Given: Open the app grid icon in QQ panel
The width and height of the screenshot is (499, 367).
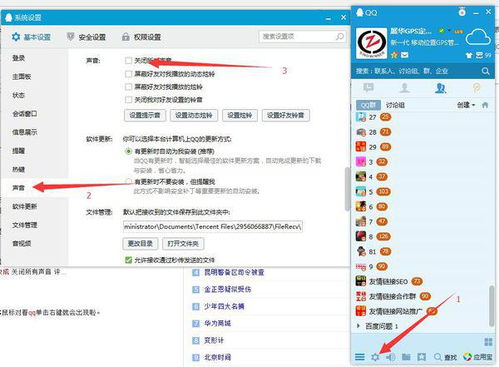Looking at the screenshot, I should 488,342.
